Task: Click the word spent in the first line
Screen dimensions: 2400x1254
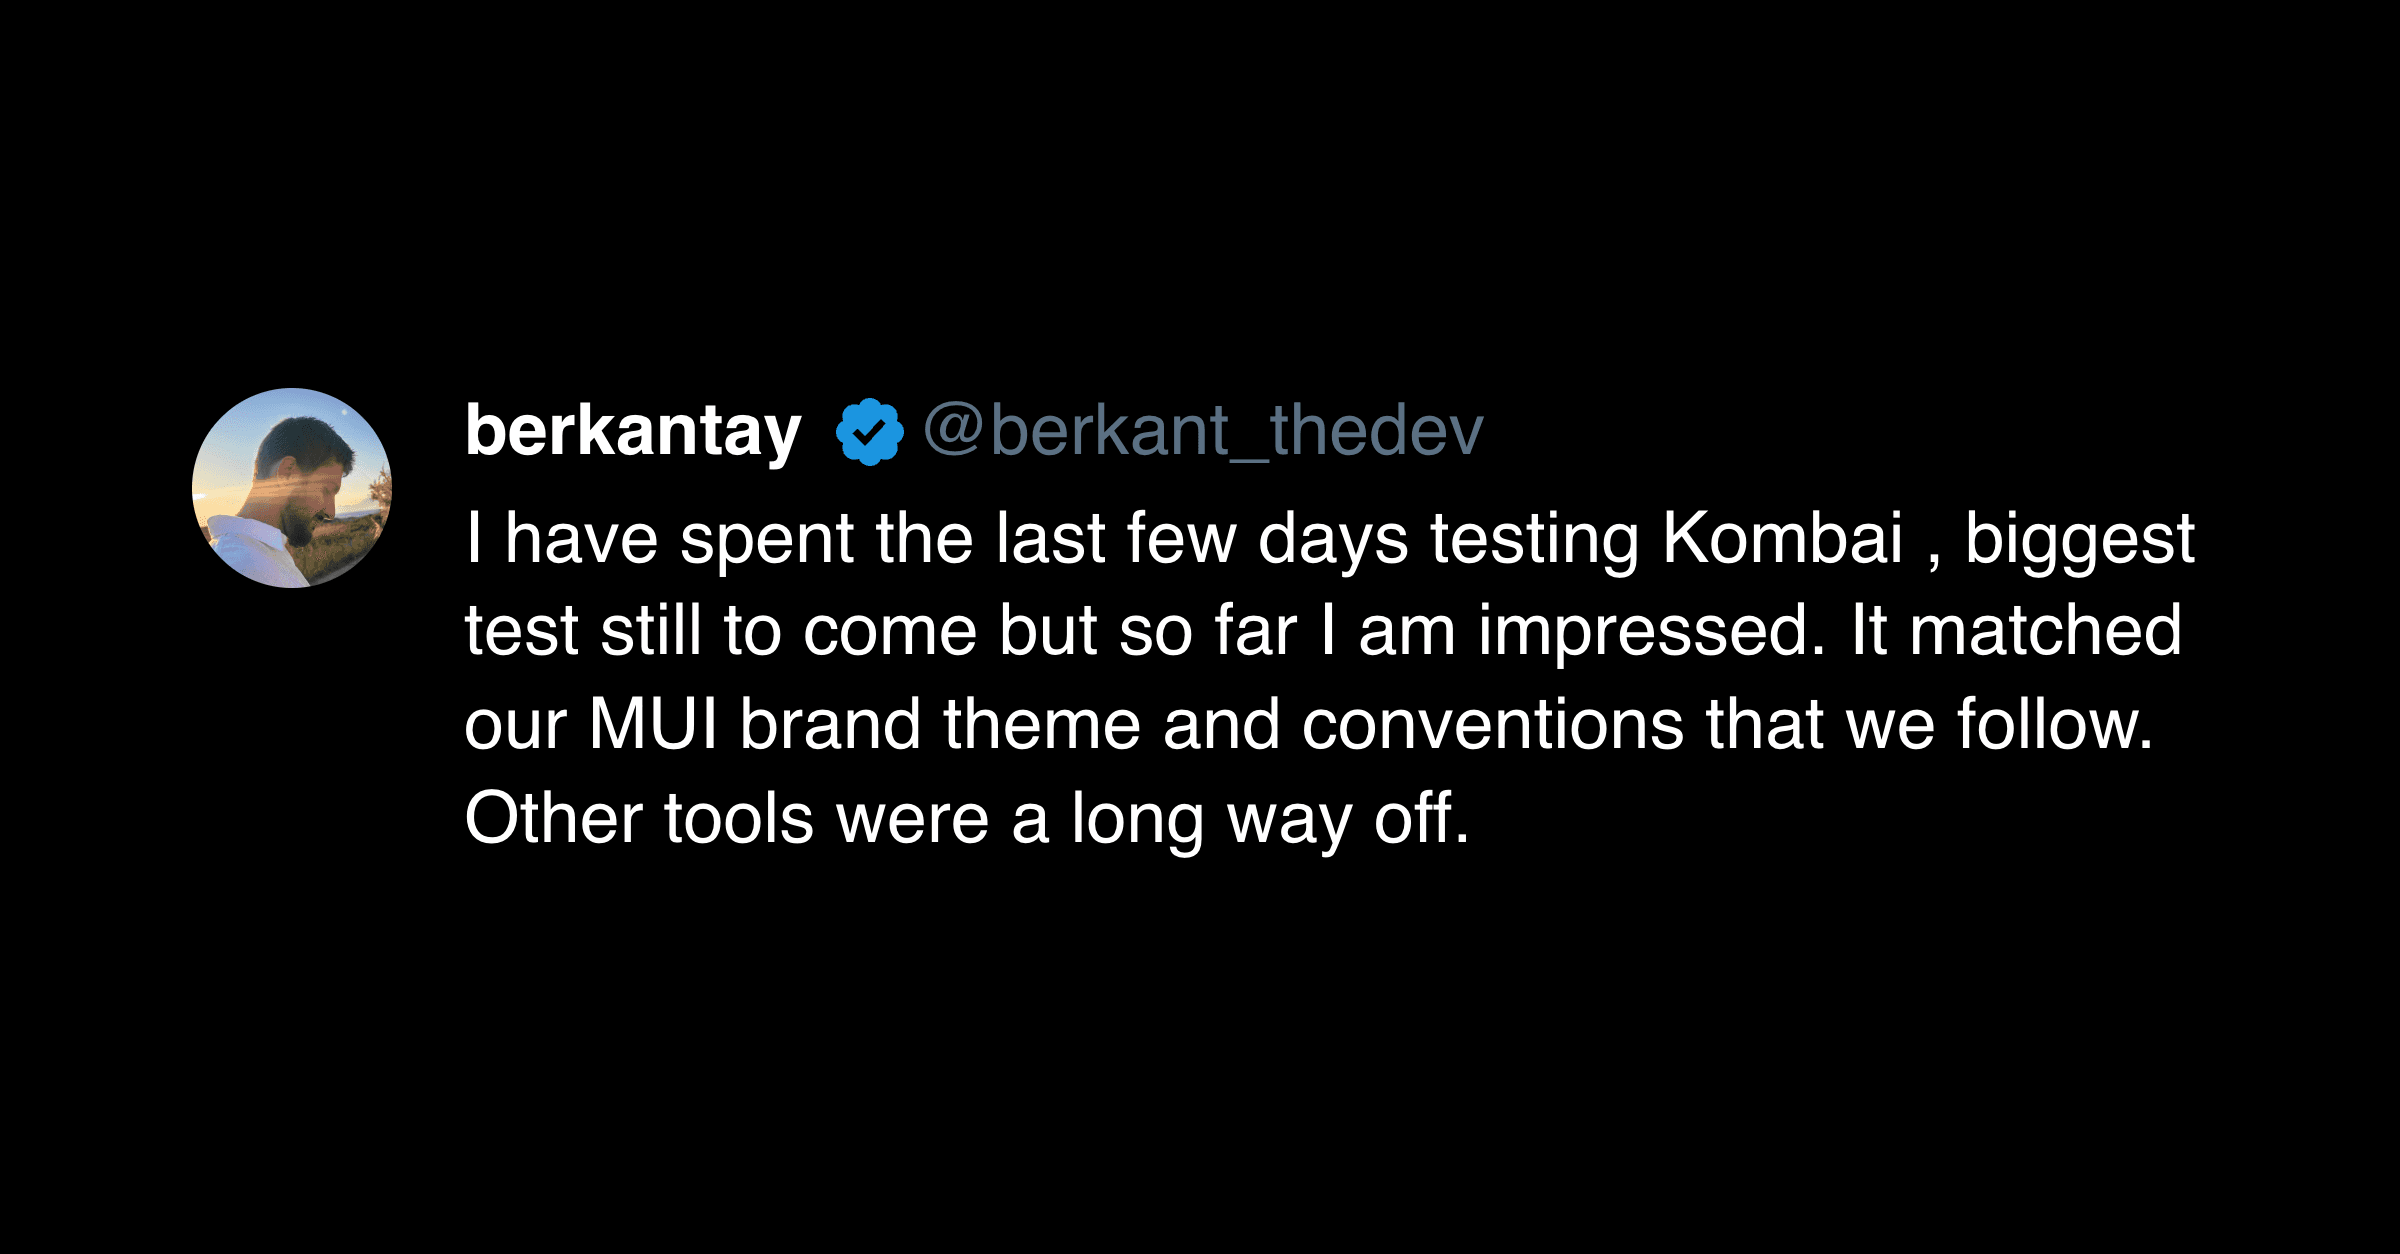Action: [x=766, y=541]
